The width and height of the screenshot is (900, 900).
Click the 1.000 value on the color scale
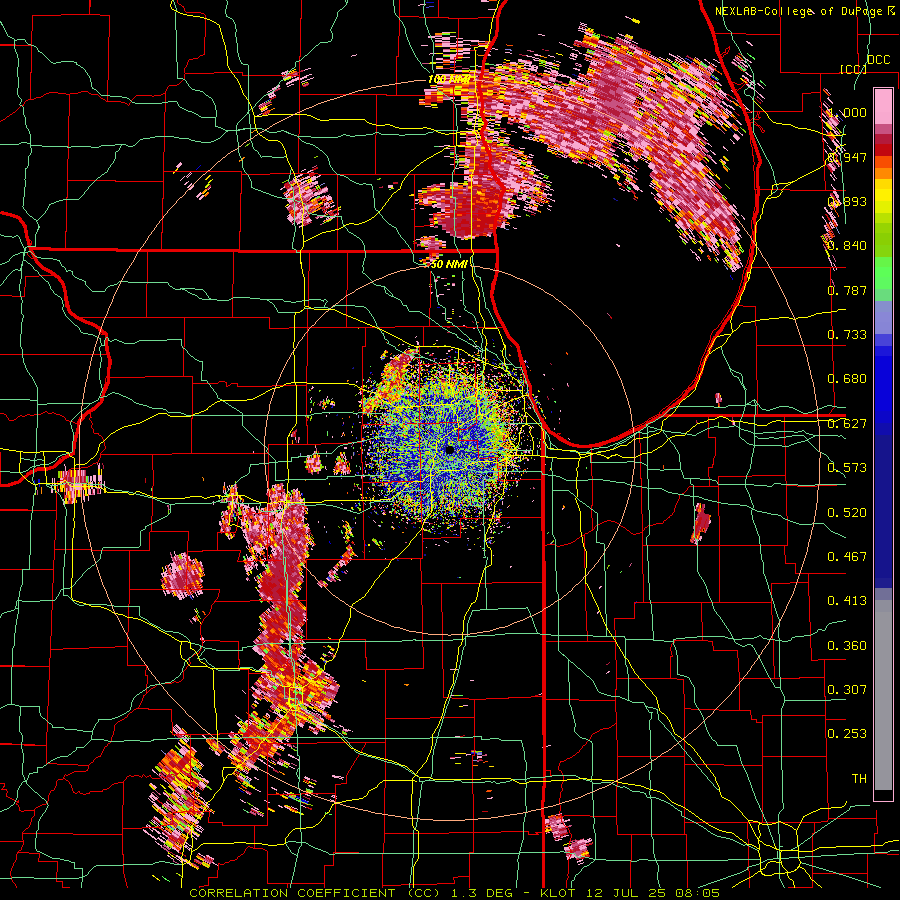(847, 112)
